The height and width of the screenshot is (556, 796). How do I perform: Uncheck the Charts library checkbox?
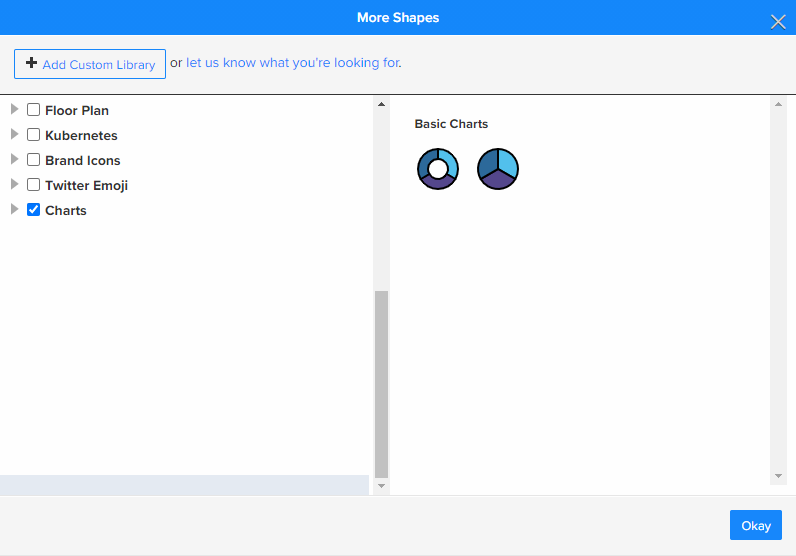coord(33,210)
